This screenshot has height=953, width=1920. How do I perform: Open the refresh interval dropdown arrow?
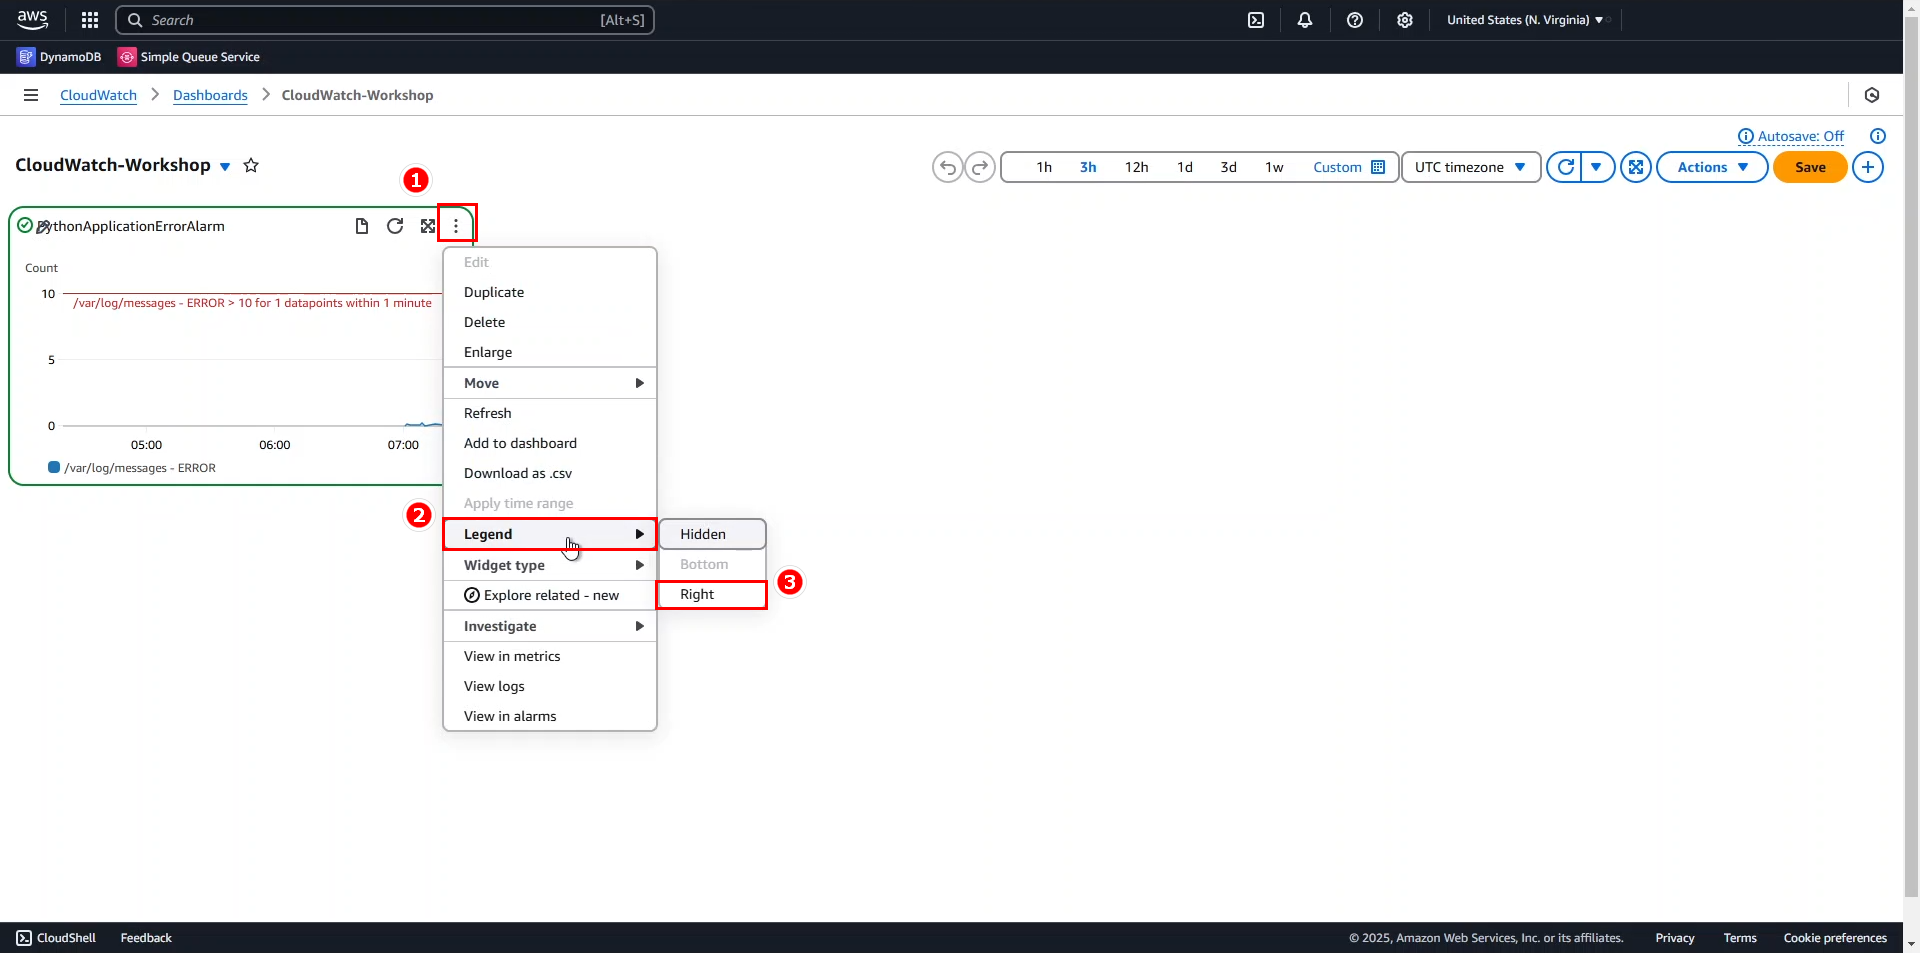point(1597,167)
